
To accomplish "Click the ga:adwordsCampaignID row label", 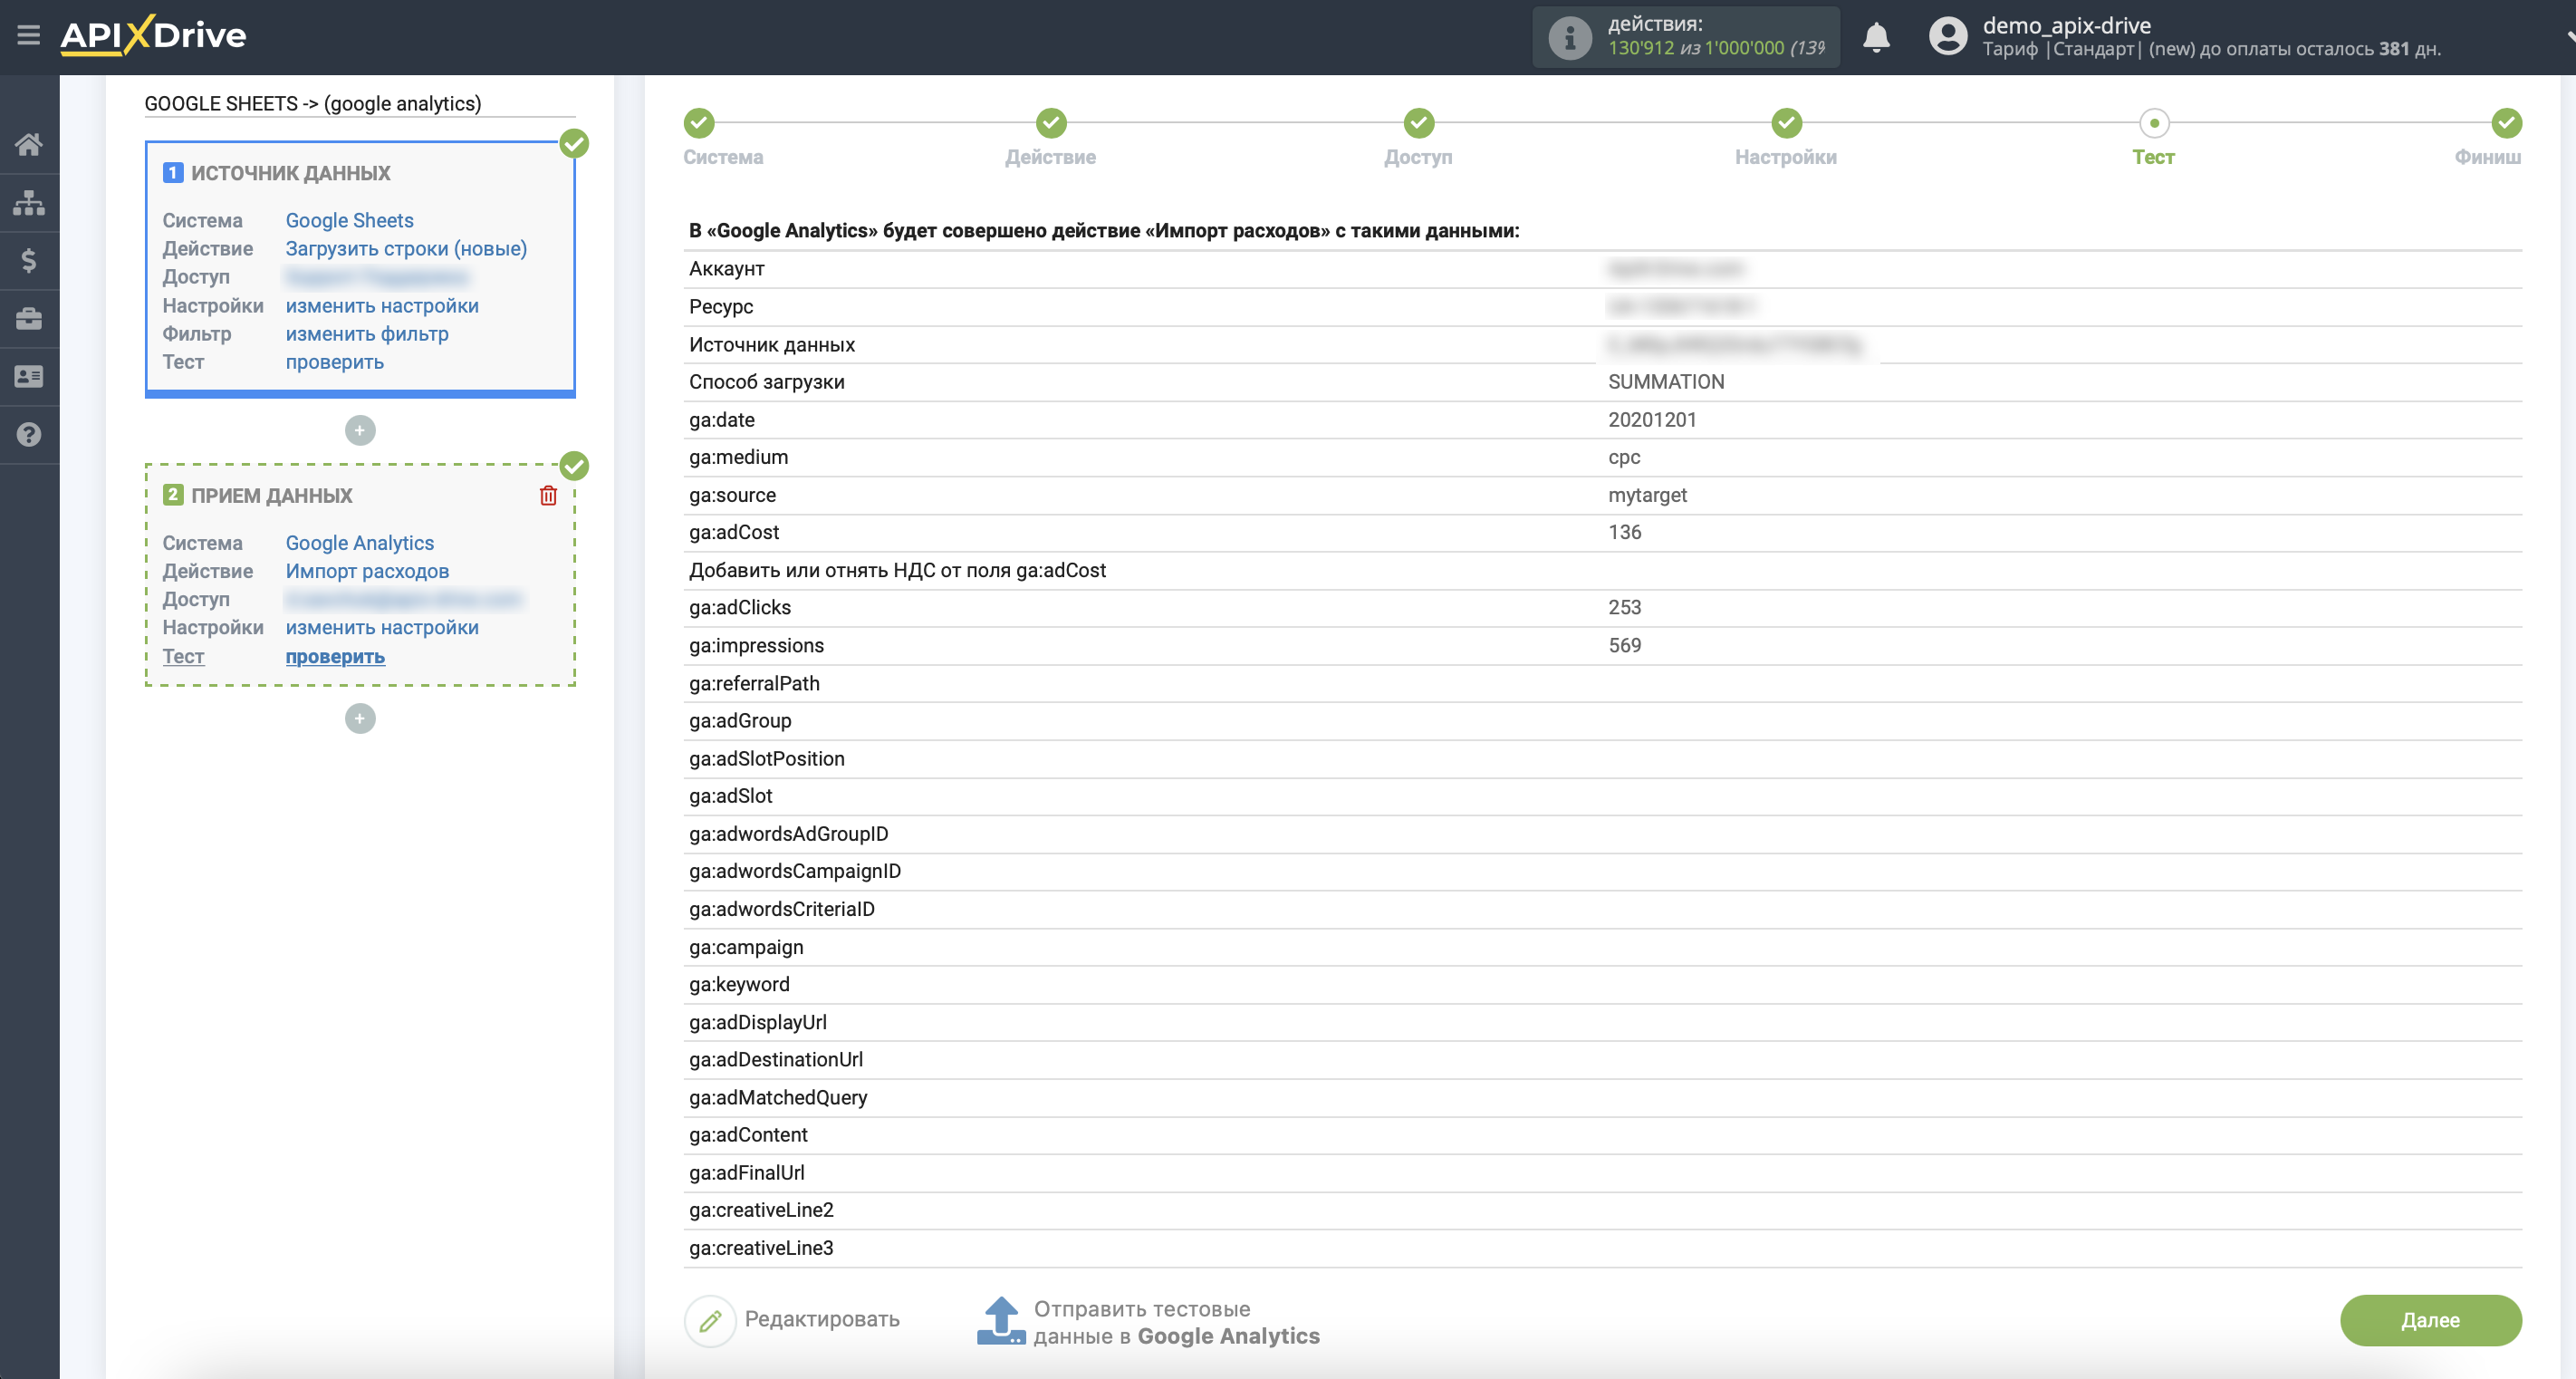I will (x=795, y=871).
